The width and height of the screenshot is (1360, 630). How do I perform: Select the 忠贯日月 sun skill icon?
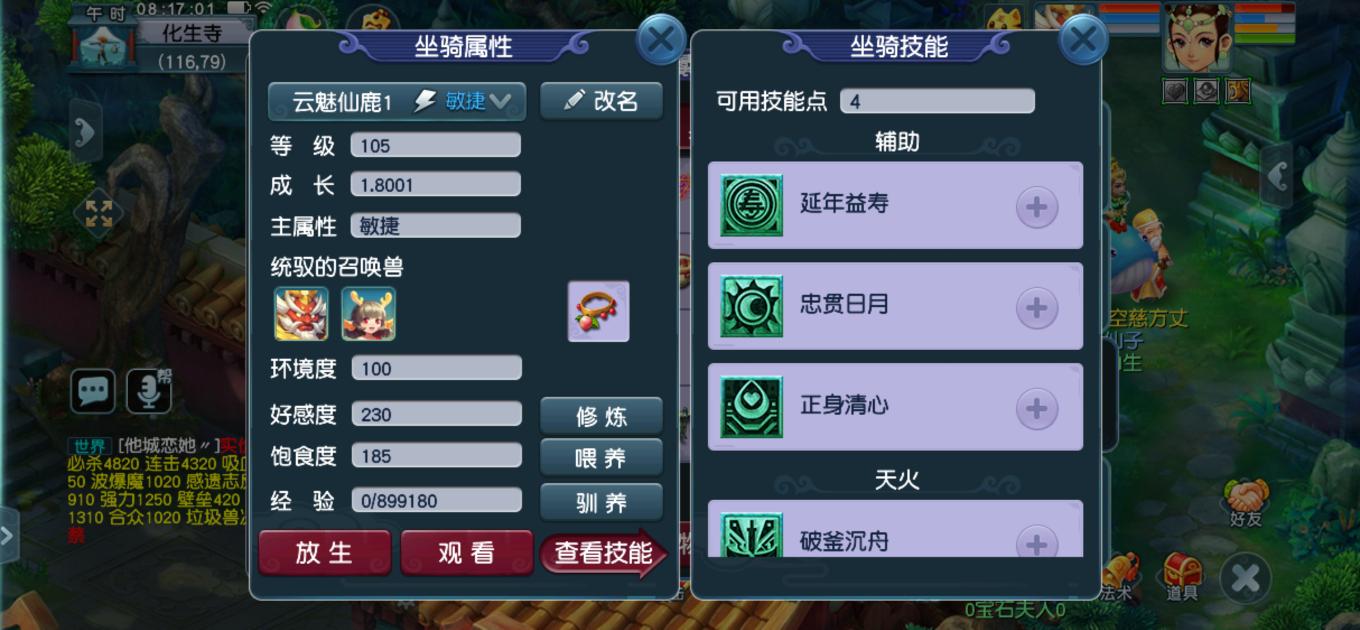point(752,306)
